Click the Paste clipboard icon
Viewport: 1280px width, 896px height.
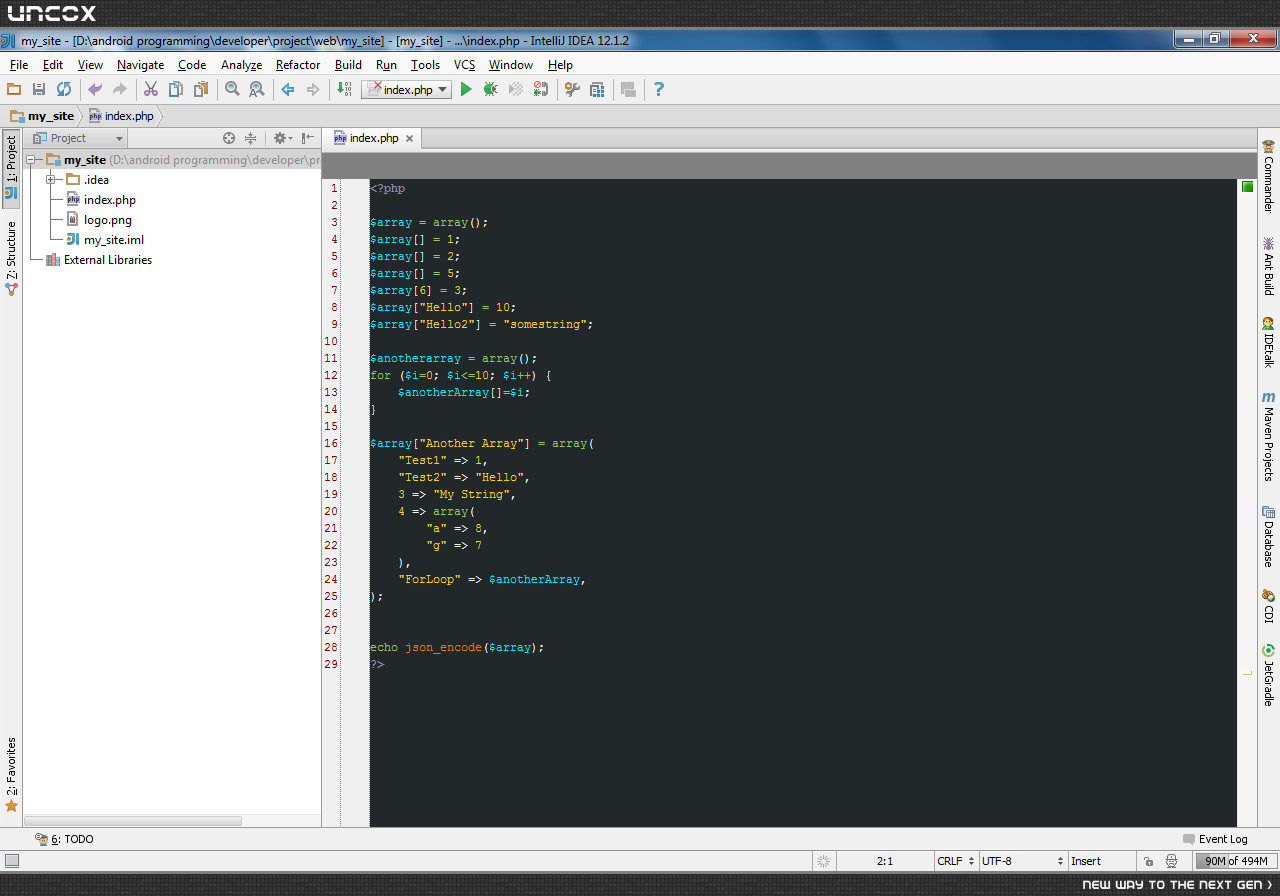click(201, 90)
